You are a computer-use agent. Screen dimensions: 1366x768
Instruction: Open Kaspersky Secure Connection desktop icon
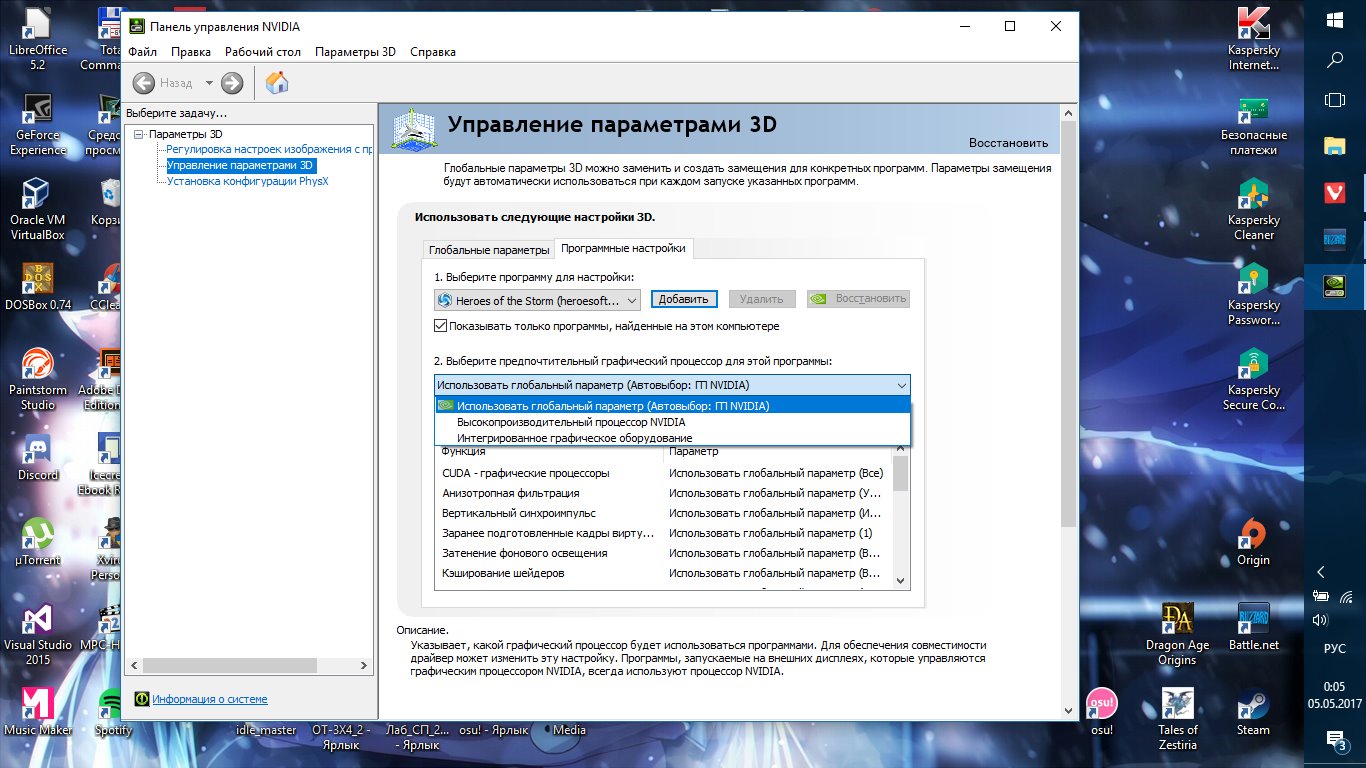tap(1254, 380)
